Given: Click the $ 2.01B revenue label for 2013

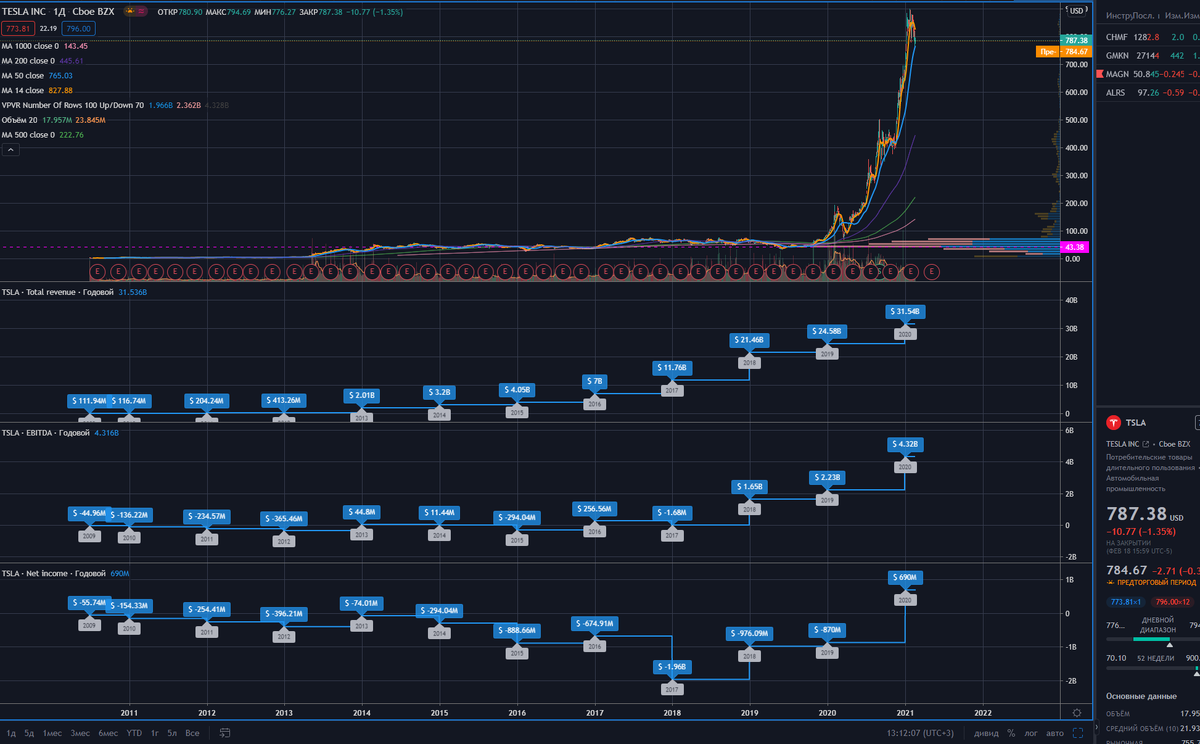Looking at the screenshot, I should (362, 395).
